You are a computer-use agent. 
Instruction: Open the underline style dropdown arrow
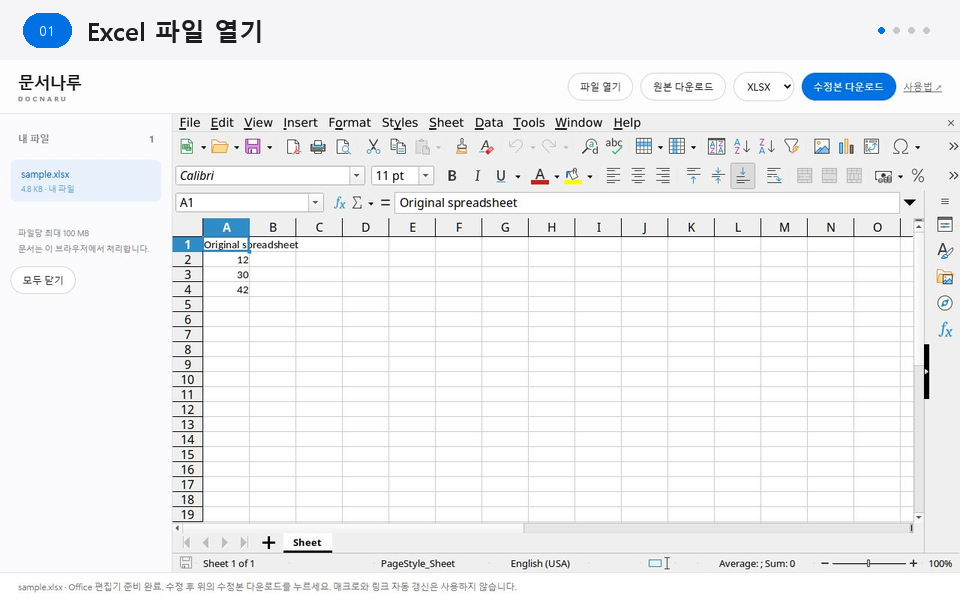tap(517, 176)
